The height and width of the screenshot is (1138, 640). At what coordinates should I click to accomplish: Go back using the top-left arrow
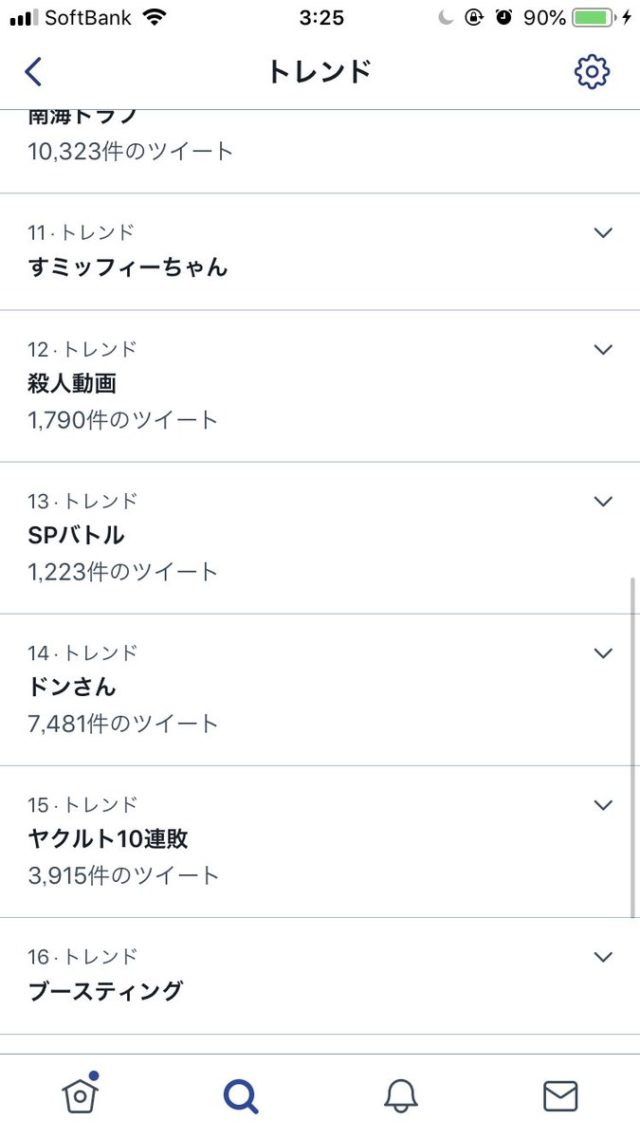coord(34,72)
